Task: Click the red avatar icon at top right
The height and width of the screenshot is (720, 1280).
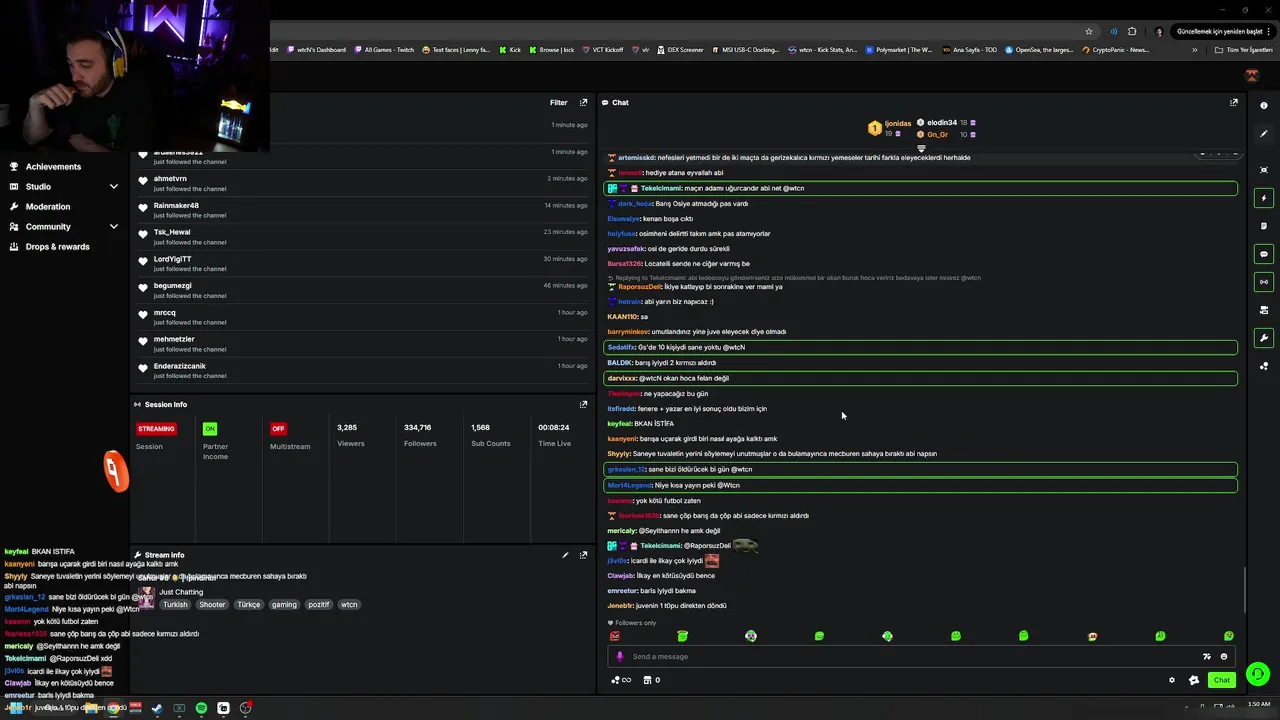Action: pyautogui.click(x=1252, y=76)
